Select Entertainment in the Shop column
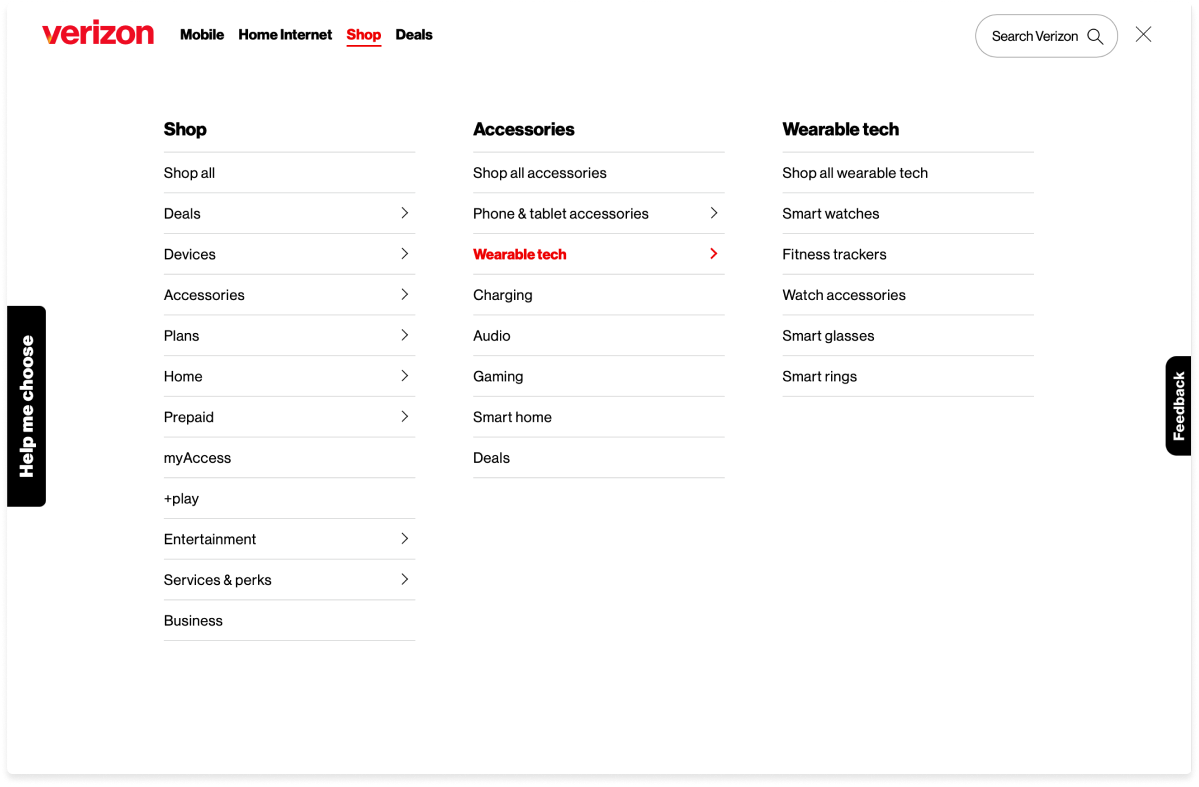This screenshot has height=787, width=1199. (x=210, y=539)
